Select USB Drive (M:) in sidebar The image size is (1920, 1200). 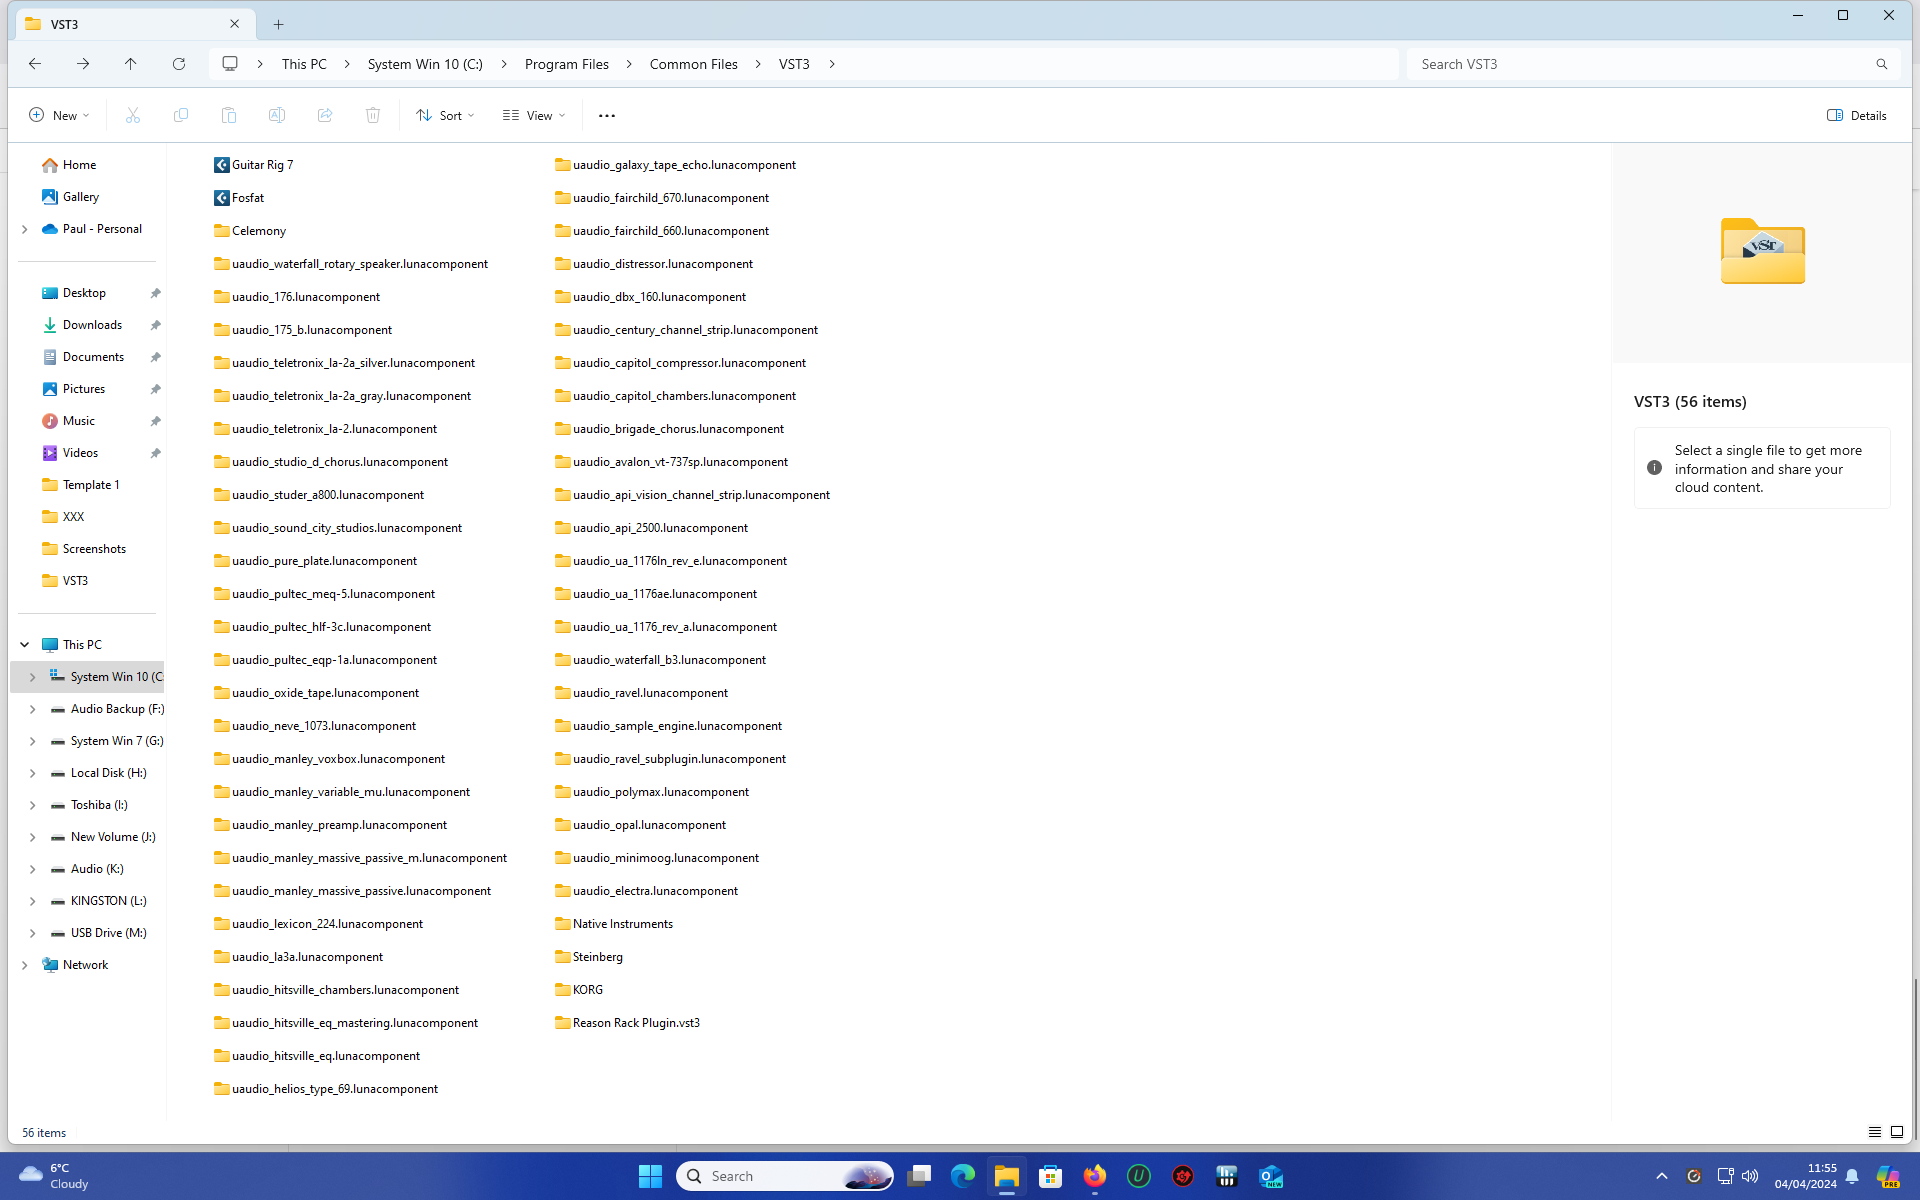[x=108, y=933]
